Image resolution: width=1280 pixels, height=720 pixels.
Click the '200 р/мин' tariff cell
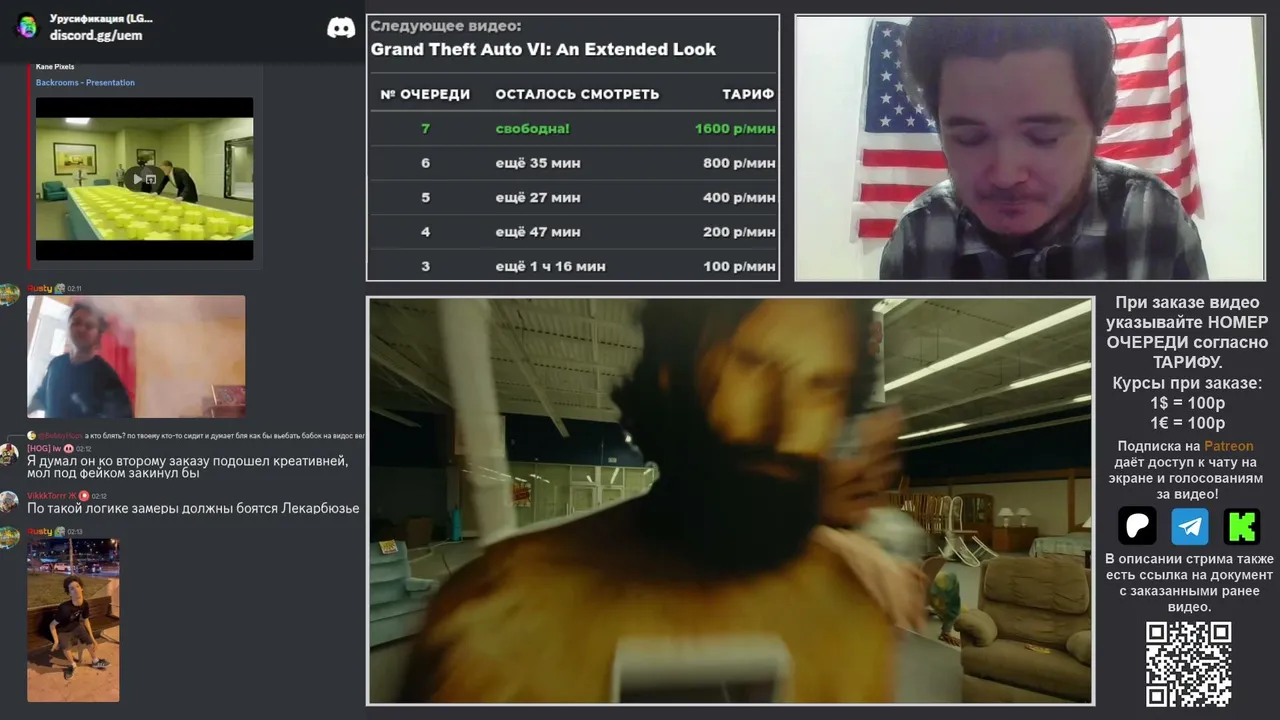739,231
